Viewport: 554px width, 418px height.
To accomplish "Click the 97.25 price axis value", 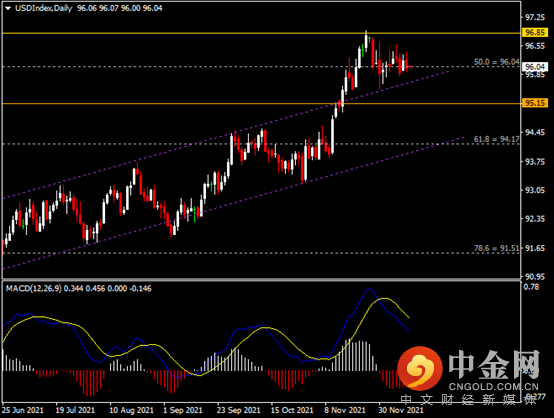I will pos(535,17).
